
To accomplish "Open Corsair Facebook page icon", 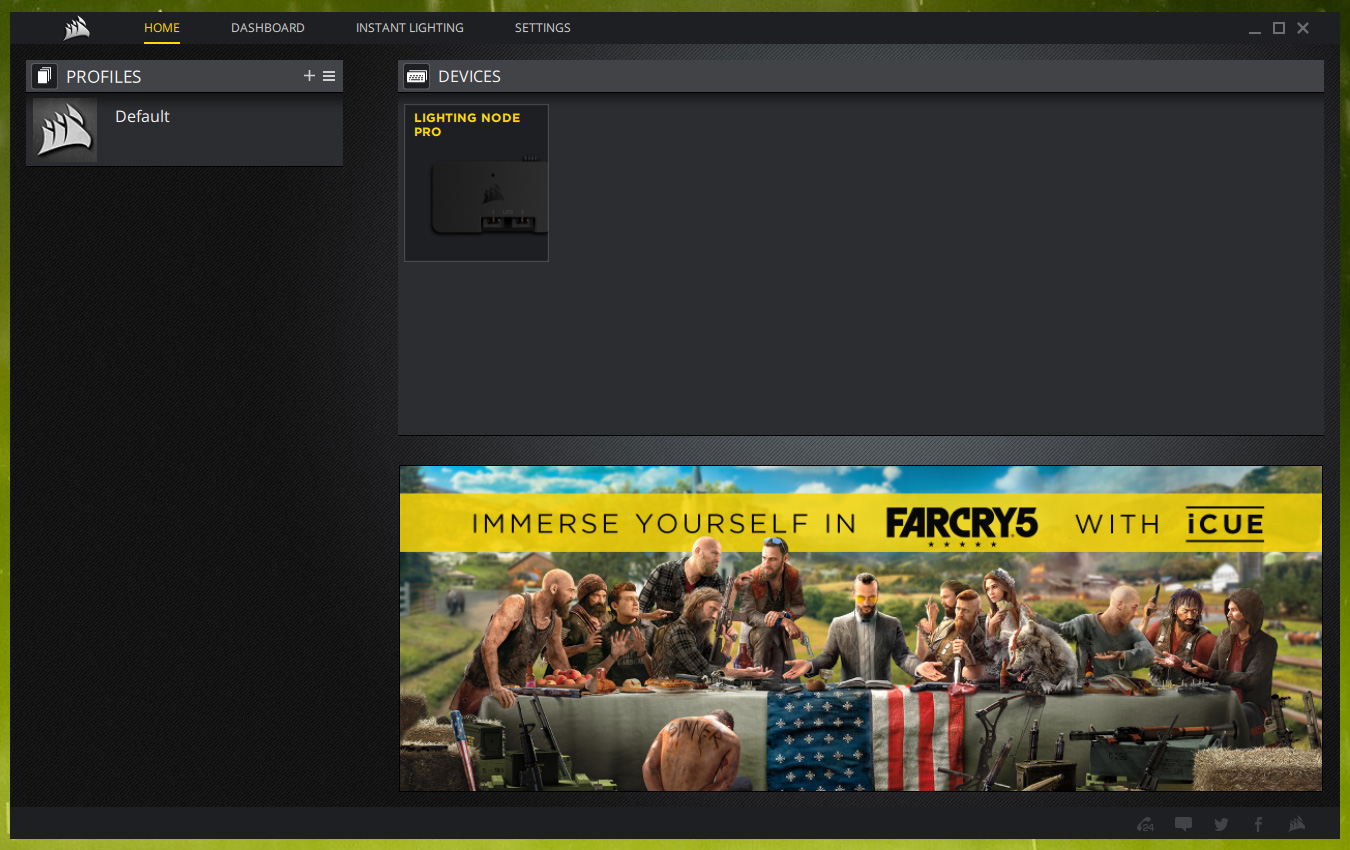I will click(1258, 825).
